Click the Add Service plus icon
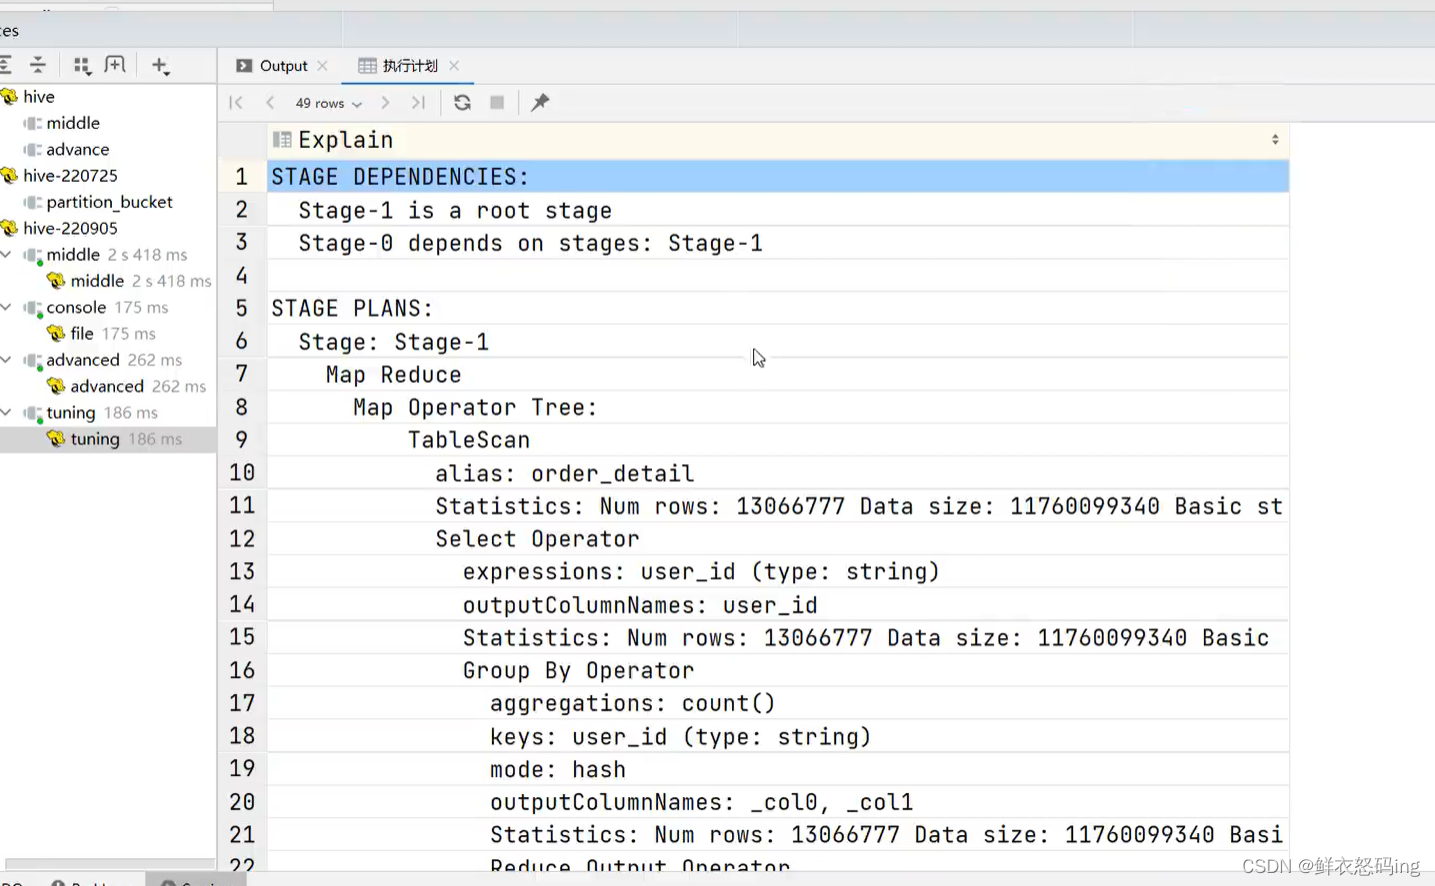This screenshot has height=886, width=1435. click(160, 66)
